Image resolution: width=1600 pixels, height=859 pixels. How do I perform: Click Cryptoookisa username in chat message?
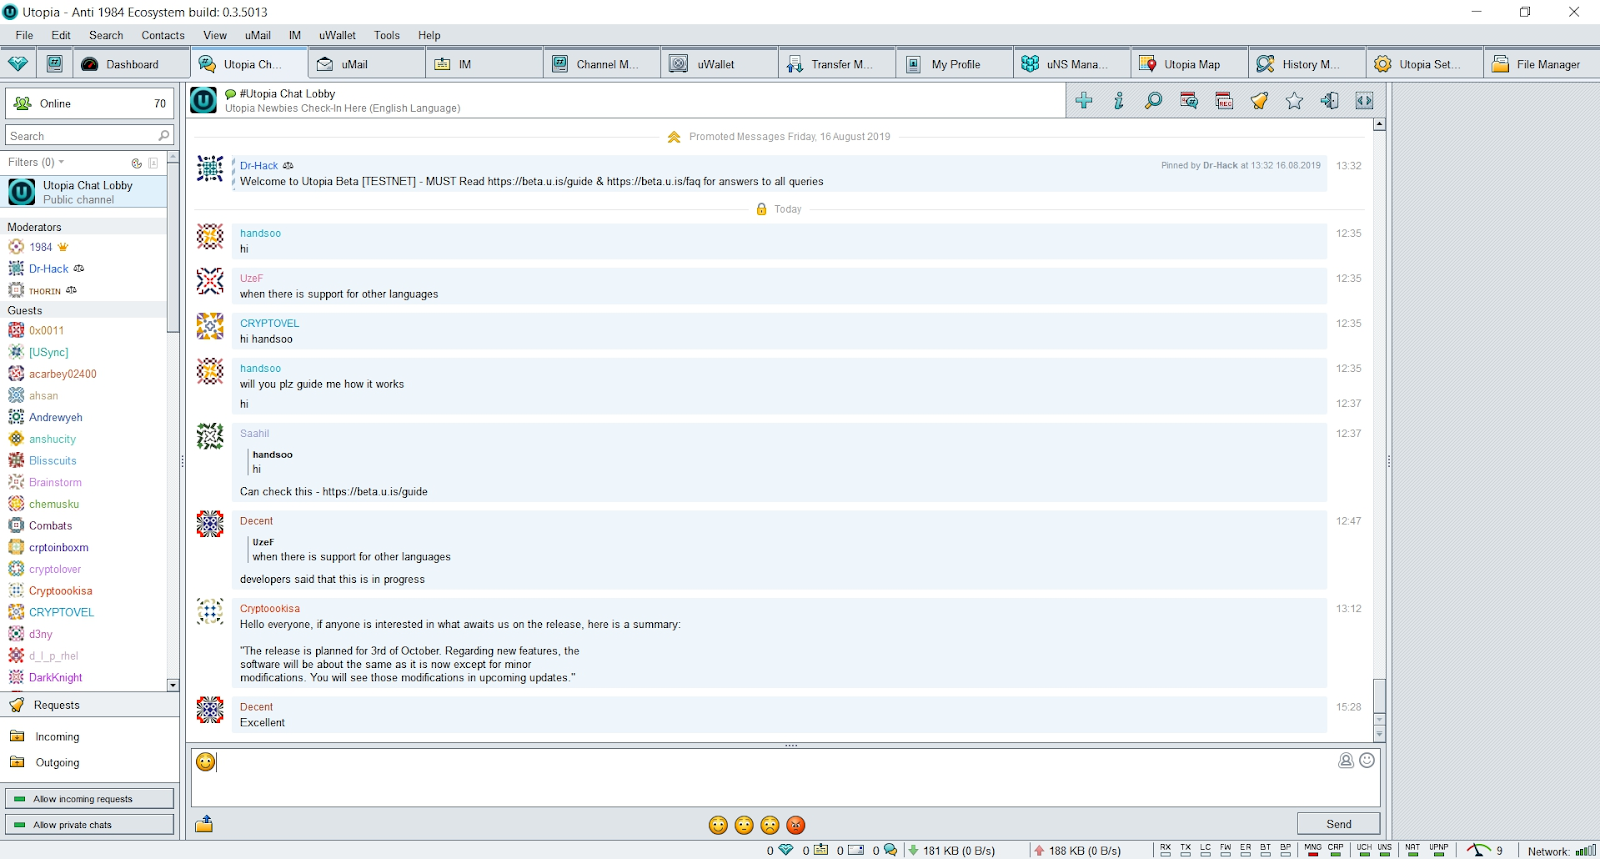pyautogui.click(x=270, y=608)
